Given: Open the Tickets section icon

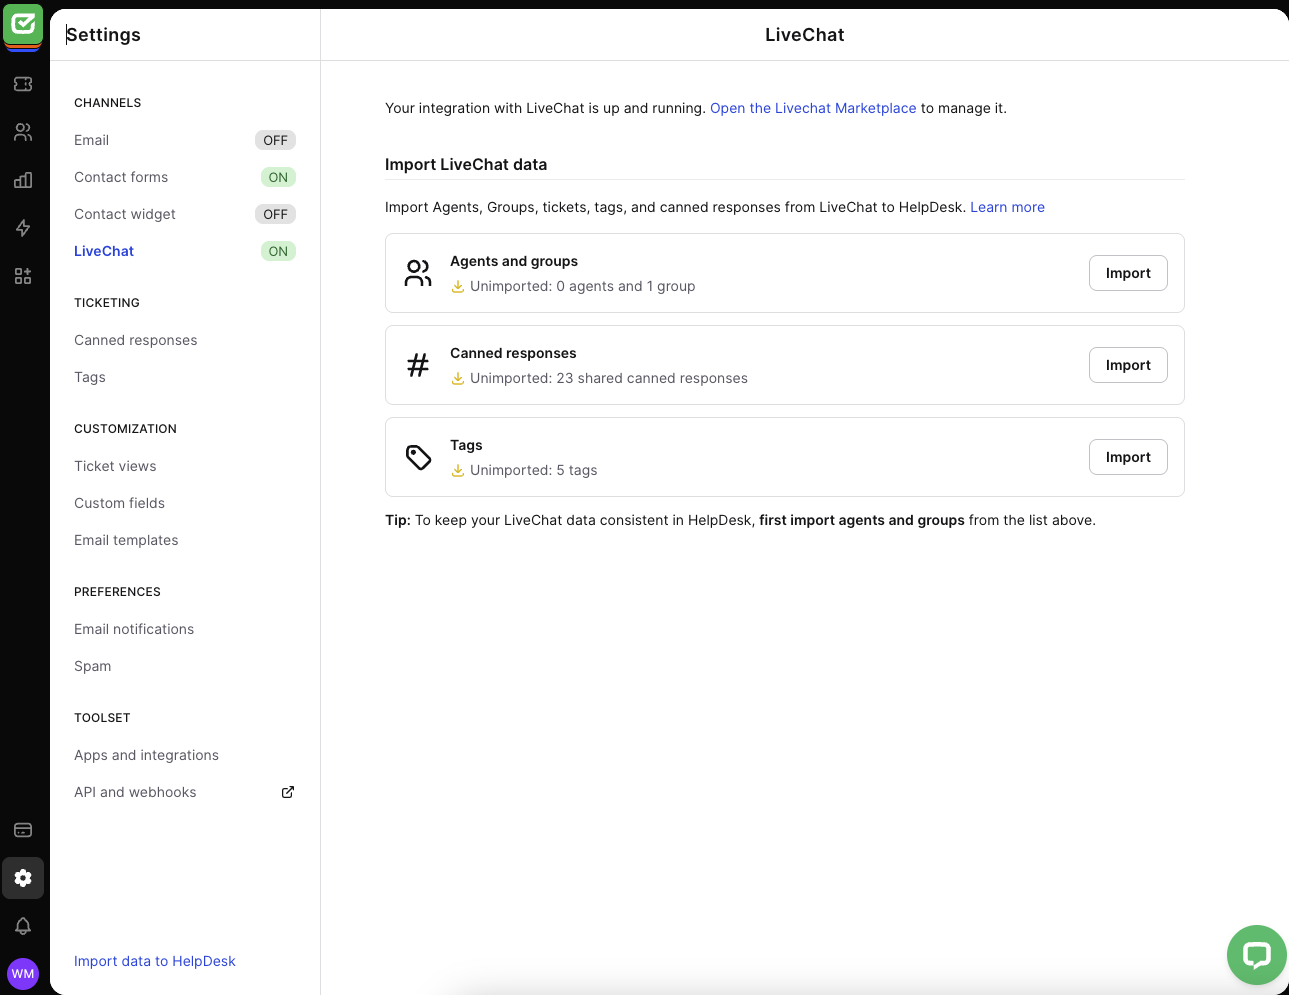Looking at the screenshot, I should click(x=23, y=84).
